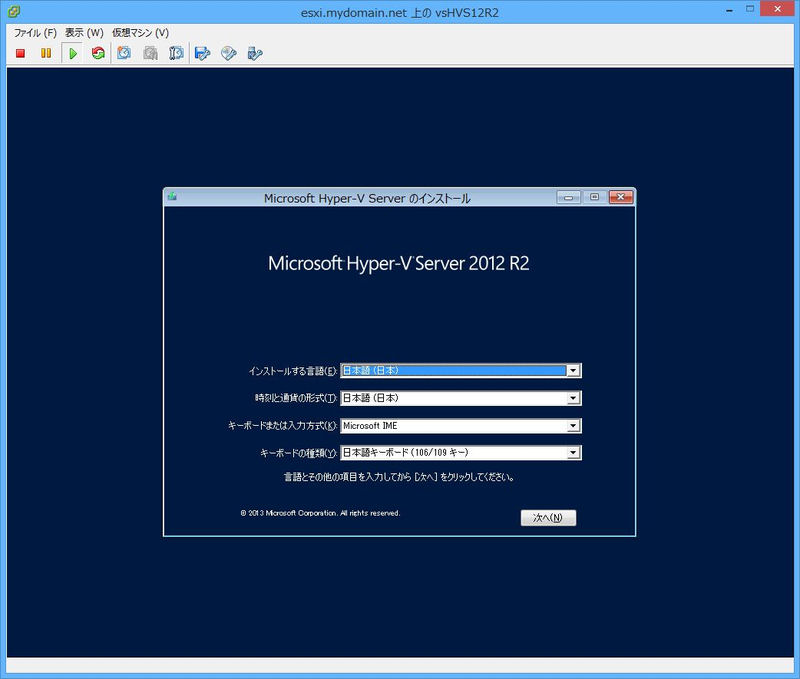Click the installer window's title bar icon
Image resolution: width=800 pixels, height=679 pixels.
[x=173, y=197]
